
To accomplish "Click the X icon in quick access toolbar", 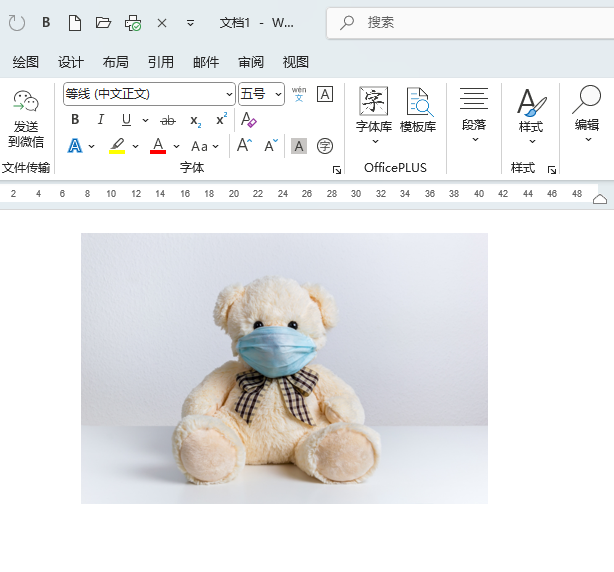I will pos(162,23).
